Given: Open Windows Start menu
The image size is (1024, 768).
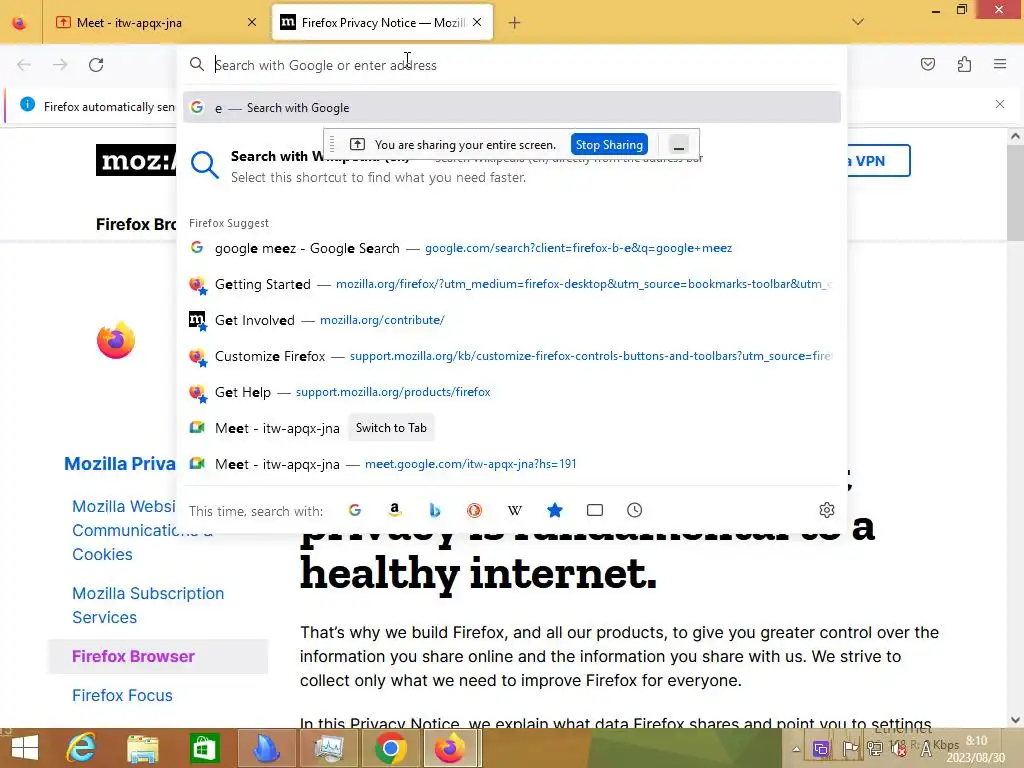Looking at the screenshot, I should point(25,748).
